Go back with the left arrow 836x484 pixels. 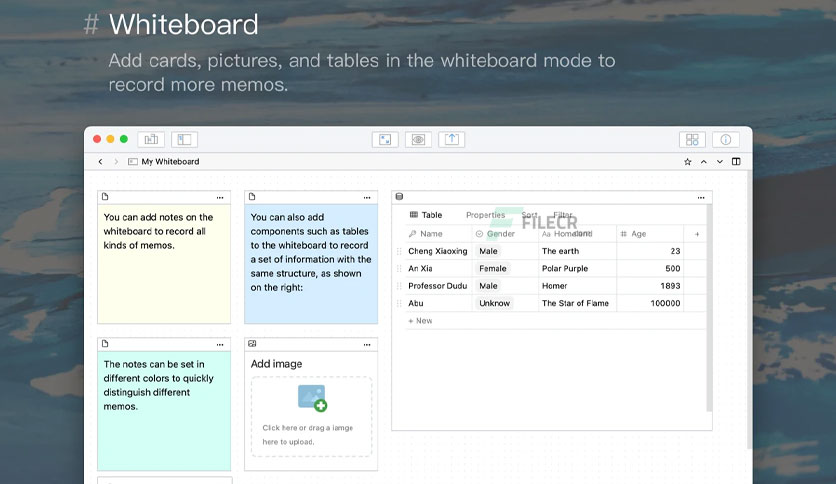coord(100,162)
